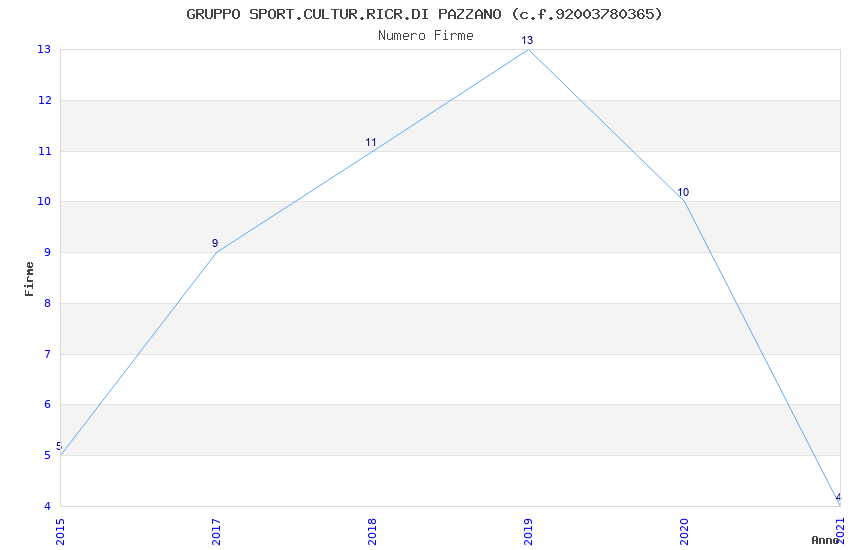Click the x-axis year label 2017
Screen dimensions: 850x550
pyautogui.click(x=216, y=532)
